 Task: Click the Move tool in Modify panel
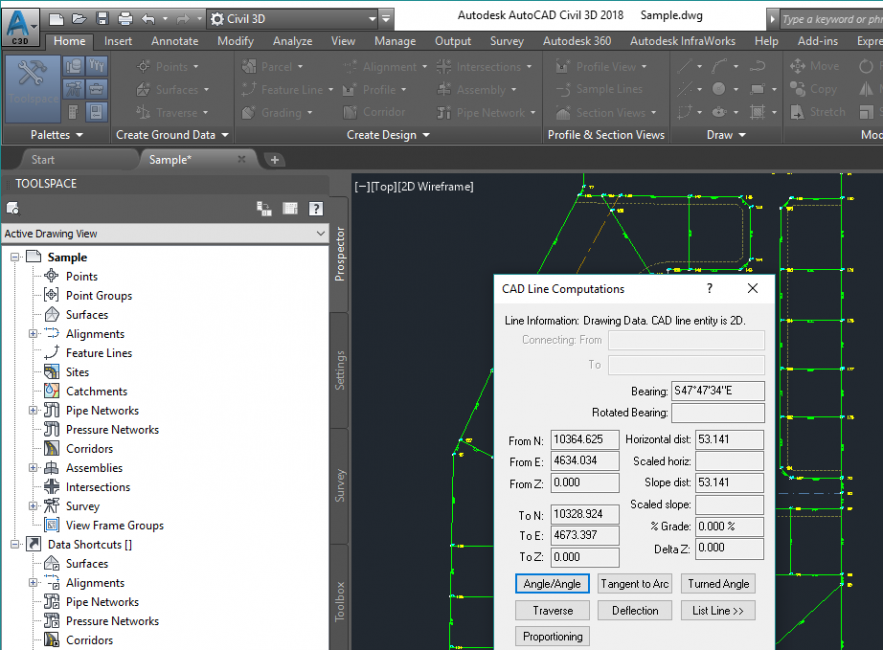click(x=815, y=66)
